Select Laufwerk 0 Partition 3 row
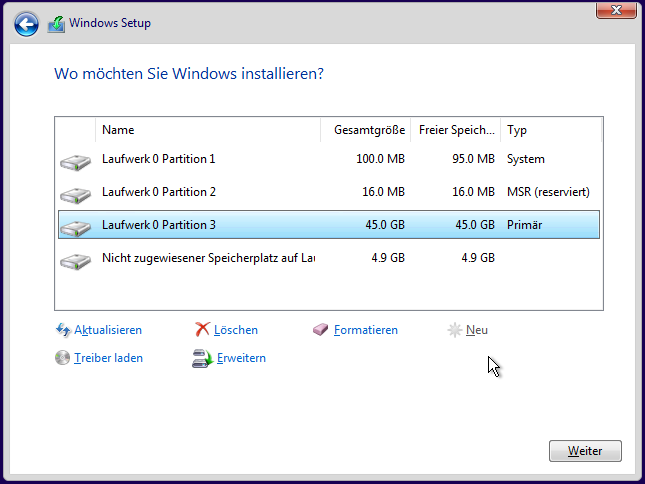645x484 pixels. (x=329, y=225)
